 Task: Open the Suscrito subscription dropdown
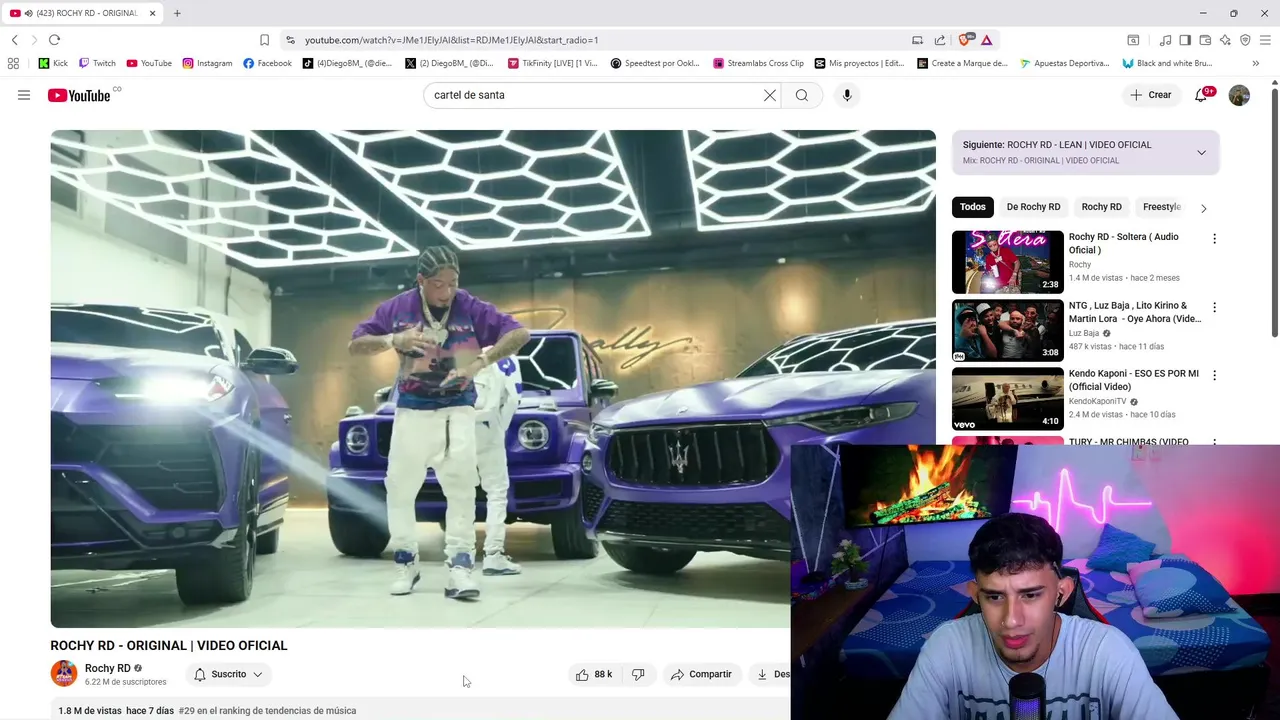(229, 674)
